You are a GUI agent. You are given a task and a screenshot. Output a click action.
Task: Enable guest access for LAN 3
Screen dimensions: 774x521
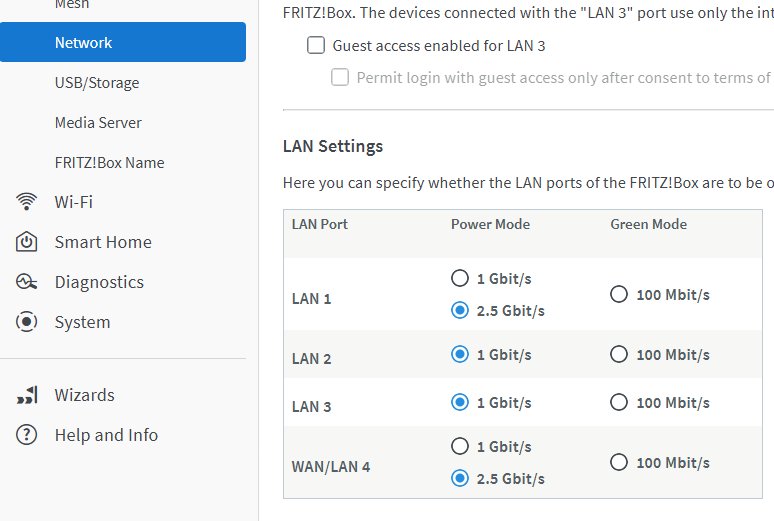[317, 45]
